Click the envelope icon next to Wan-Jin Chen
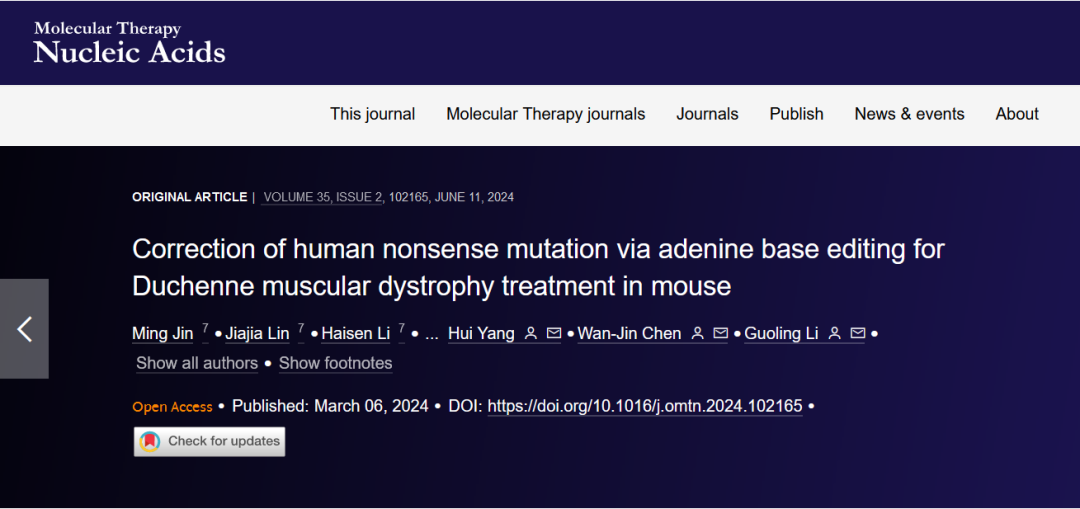 720,334
